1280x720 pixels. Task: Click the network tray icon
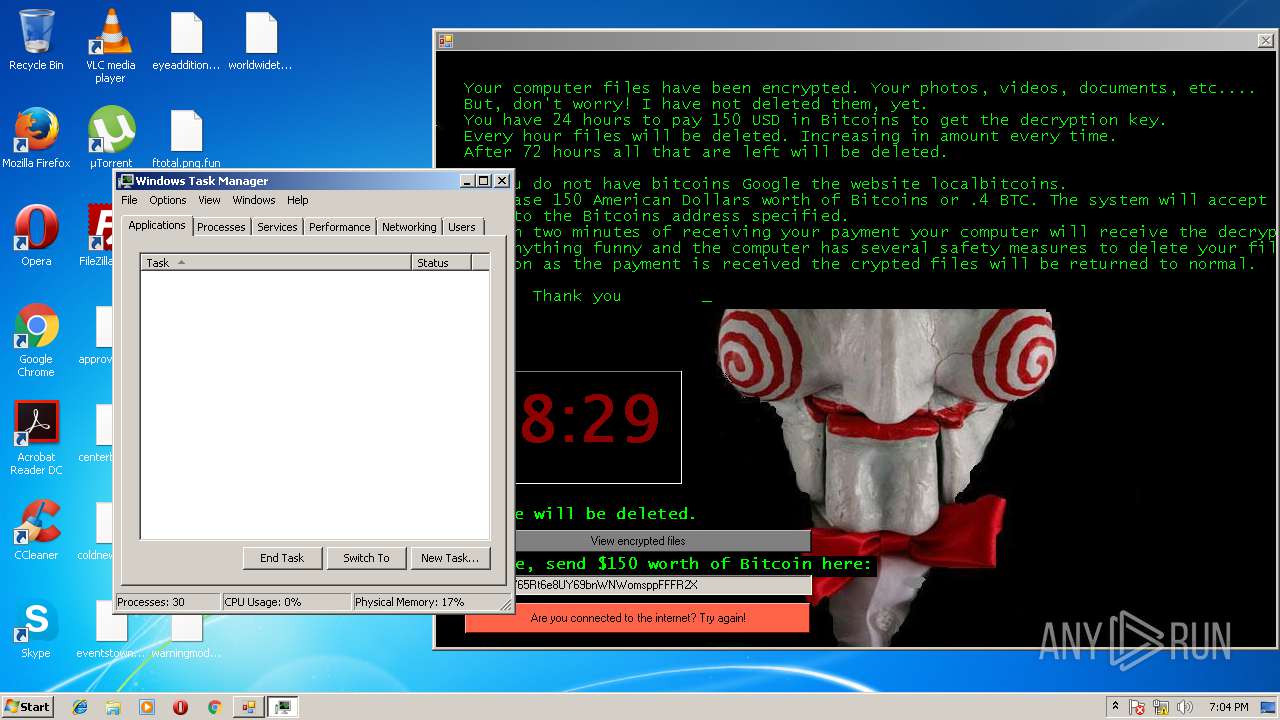[1163, 707]
